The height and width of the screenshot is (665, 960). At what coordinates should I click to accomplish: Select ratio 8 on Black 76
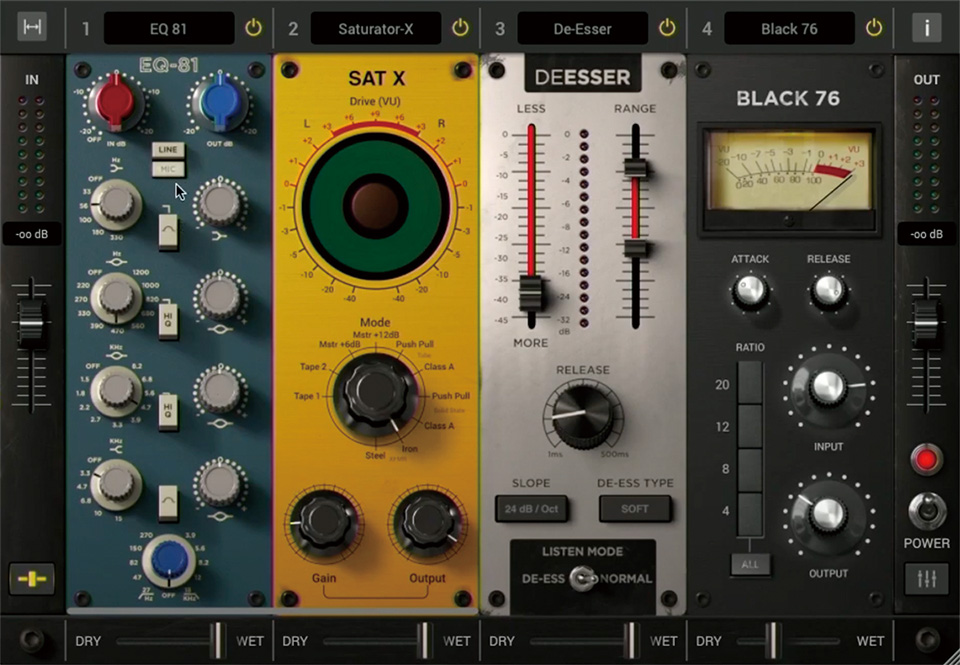pyautogui.click(x=749, y=470)
